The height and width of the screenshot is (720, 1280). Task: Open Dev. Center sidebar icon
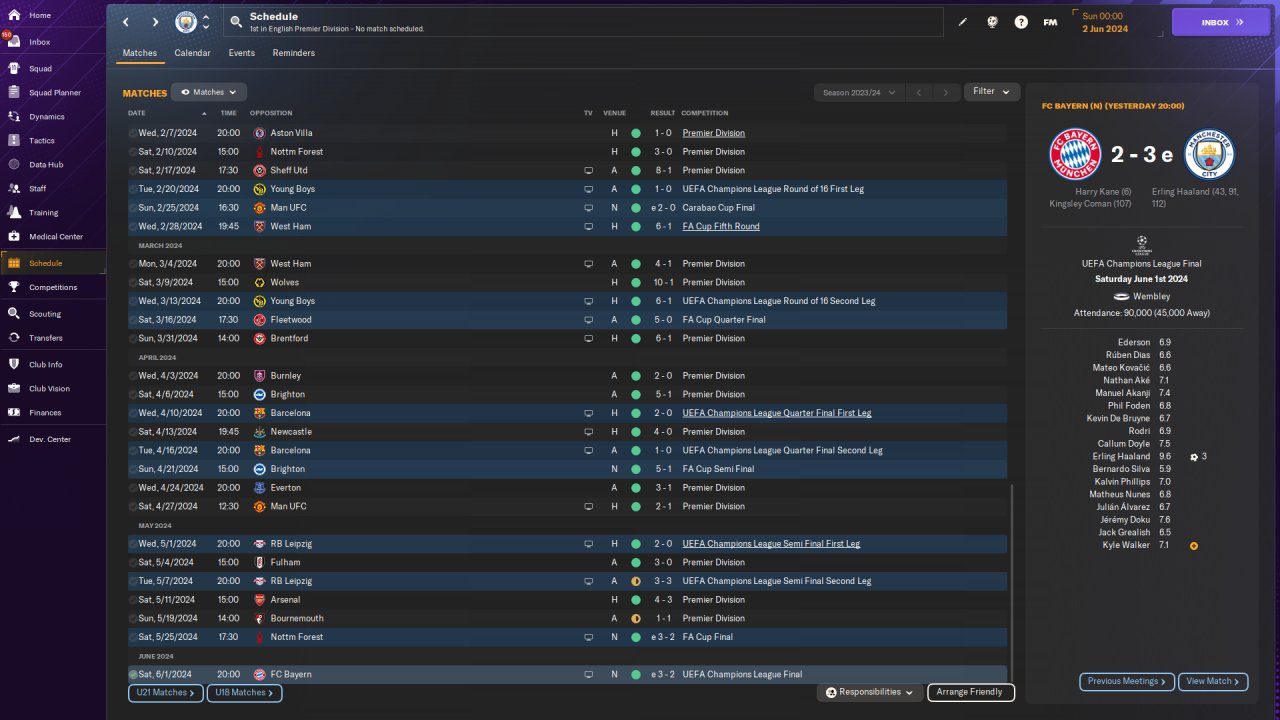coord(14,439)
